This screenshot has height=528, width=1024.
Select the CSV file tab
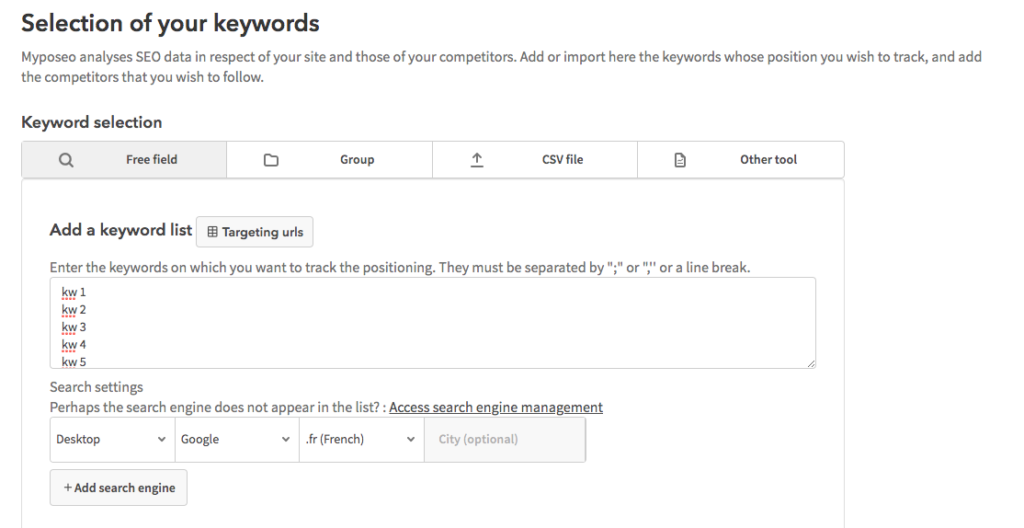pyautogui.click(x=535, y=159)
